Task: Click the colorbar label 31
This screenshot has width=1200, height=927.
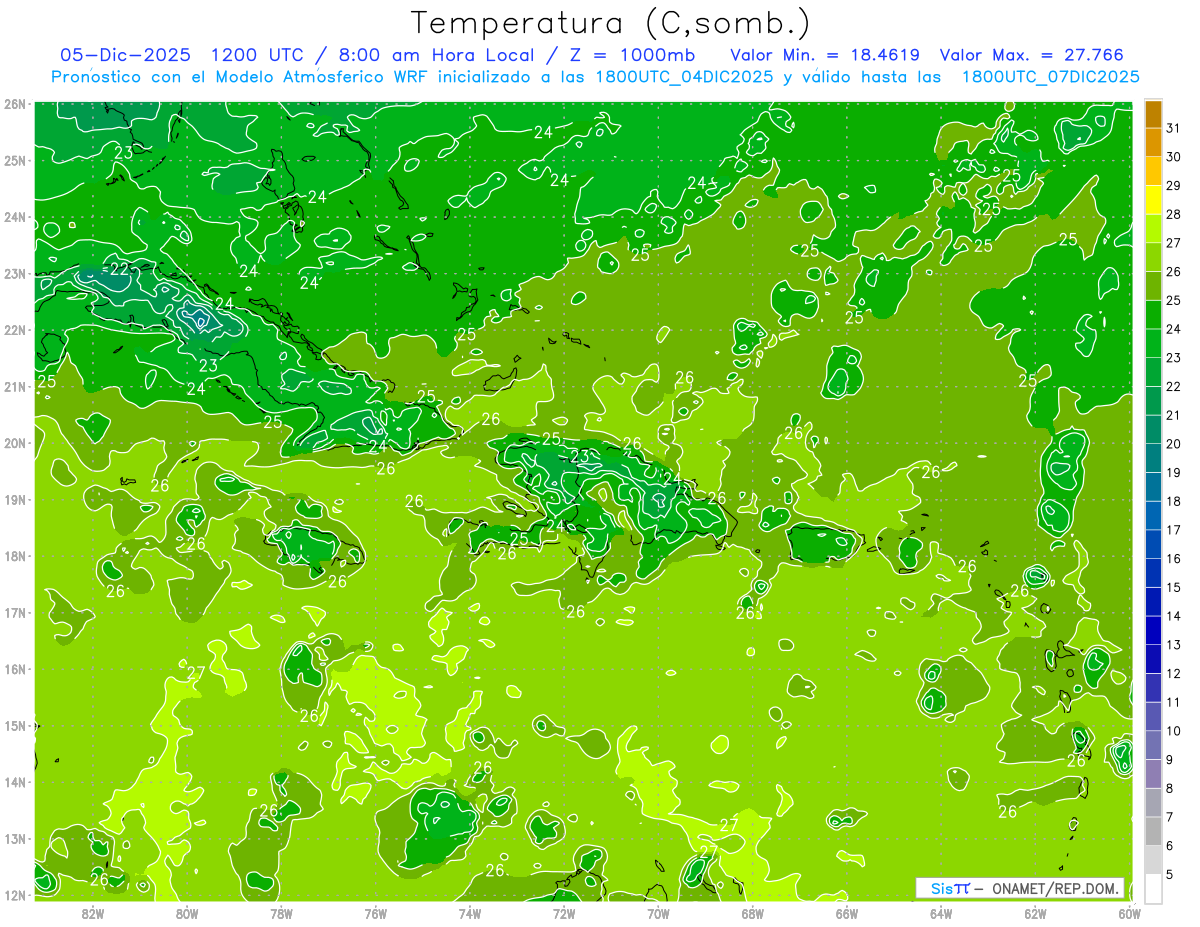Action: [1174, 129]
